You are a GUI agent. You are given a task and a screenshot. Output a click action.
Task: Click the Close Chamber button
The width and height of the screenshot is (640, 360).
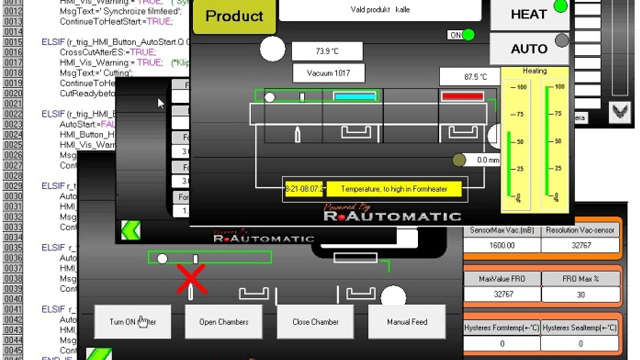[315, 322]
